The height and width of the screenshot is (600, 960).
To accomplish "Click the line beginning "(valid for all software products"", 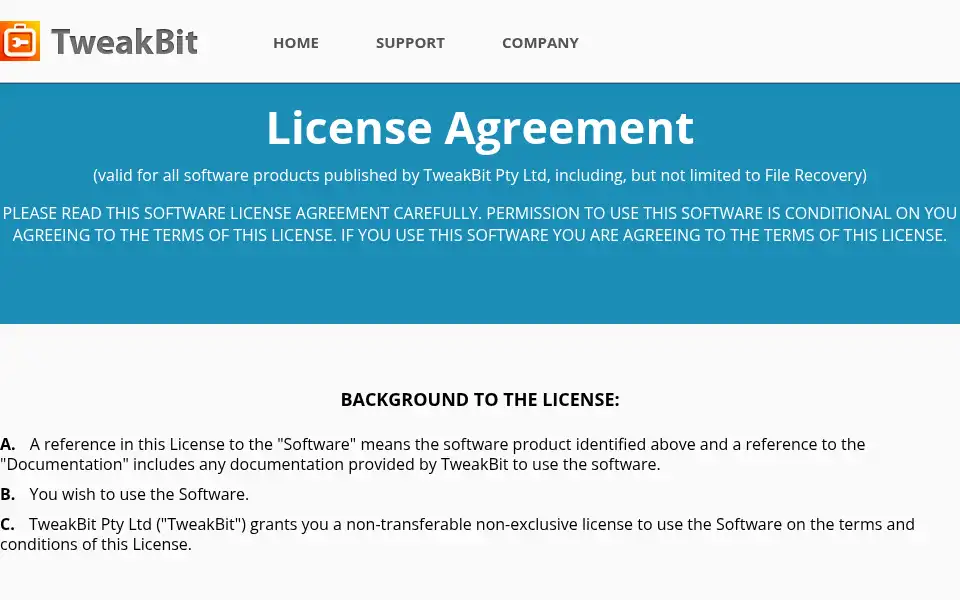I will [480, 176].
